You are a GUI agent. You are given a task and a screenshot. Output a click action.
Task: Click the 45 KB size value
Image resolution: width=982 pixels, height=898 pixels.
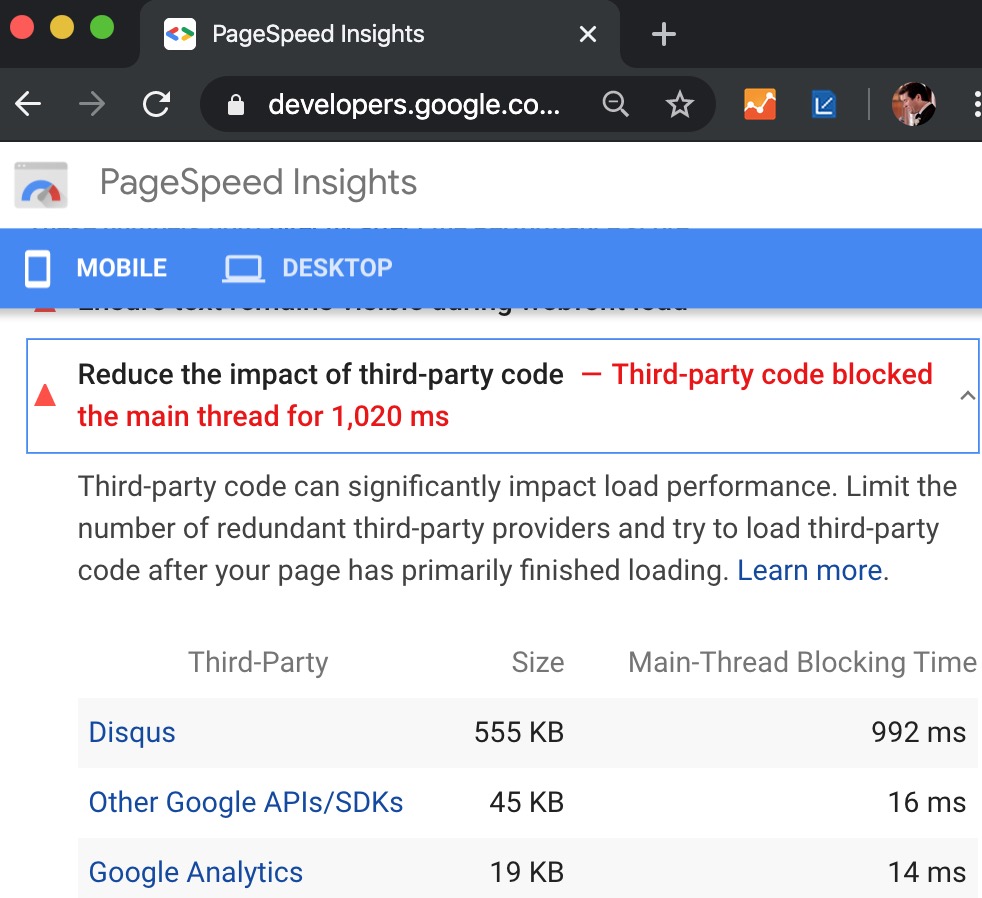(526, 803)
